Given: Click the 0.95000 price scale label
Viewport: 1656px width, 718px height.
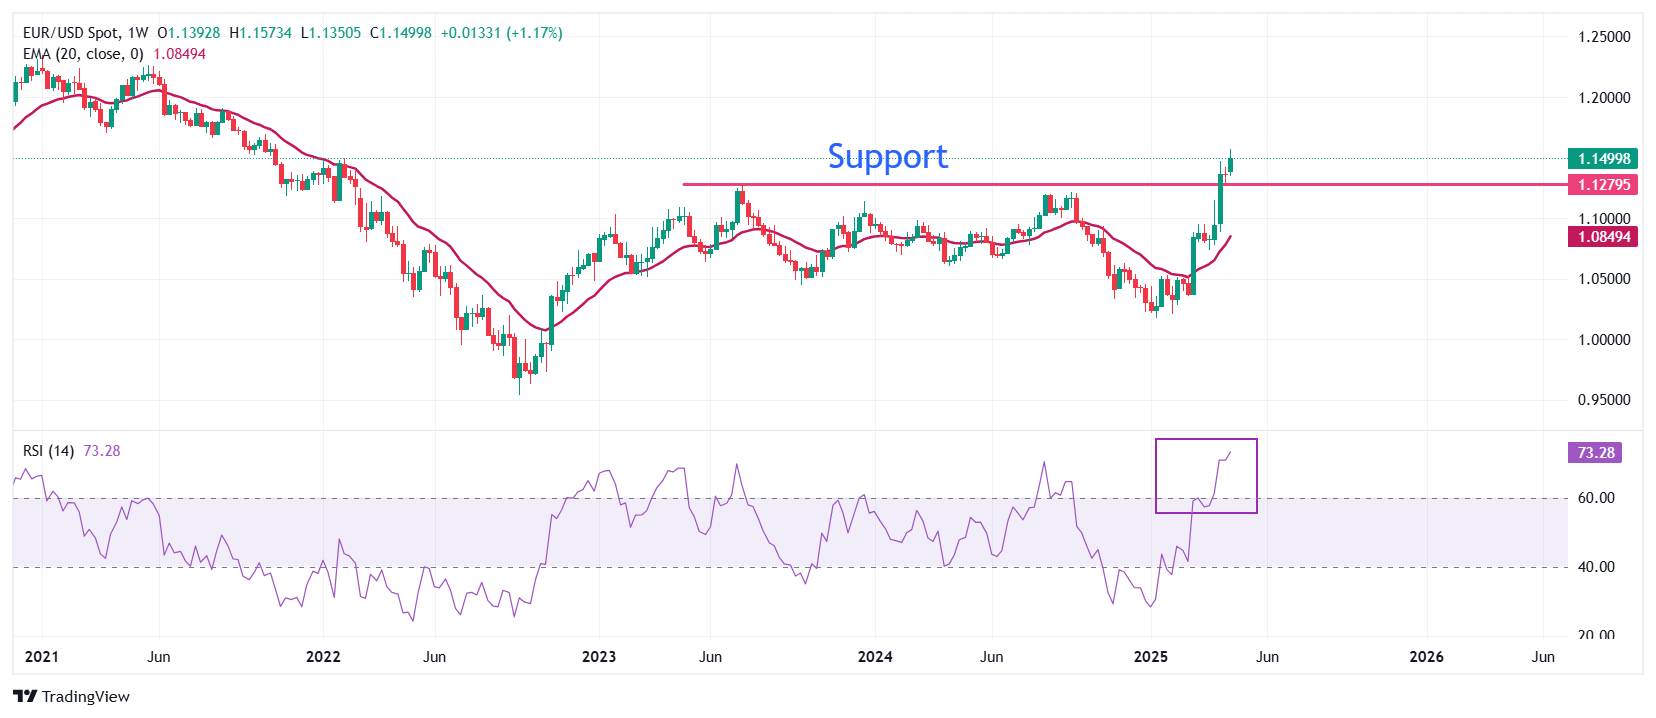Looking at the screenshot, I should [1604, 400].
